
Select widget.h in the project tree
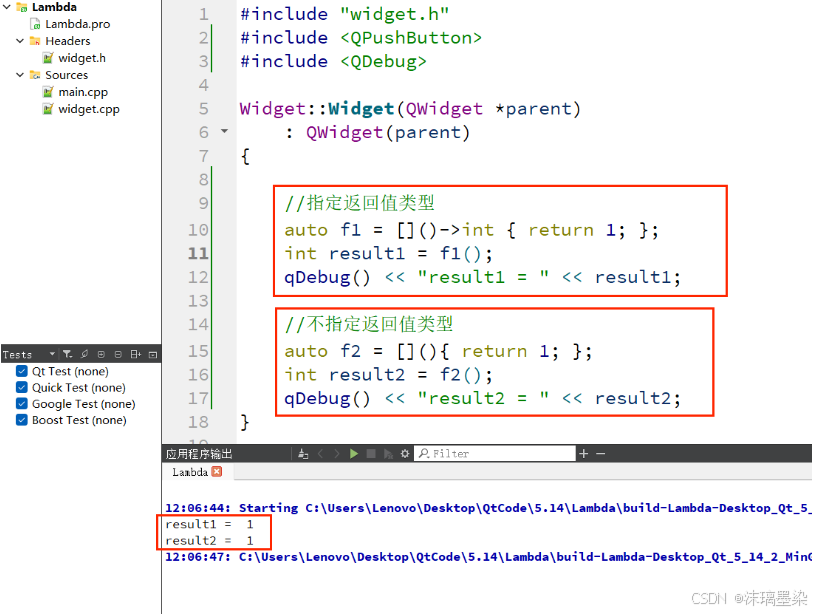[81, 58]
